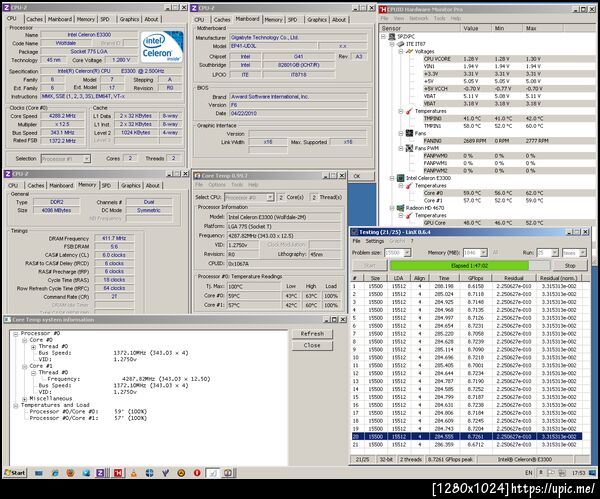Viewport: 600px width, 499px height.
Task: Click Z title icon of CPU-Z Memory window
Action: tap(7, 174)
